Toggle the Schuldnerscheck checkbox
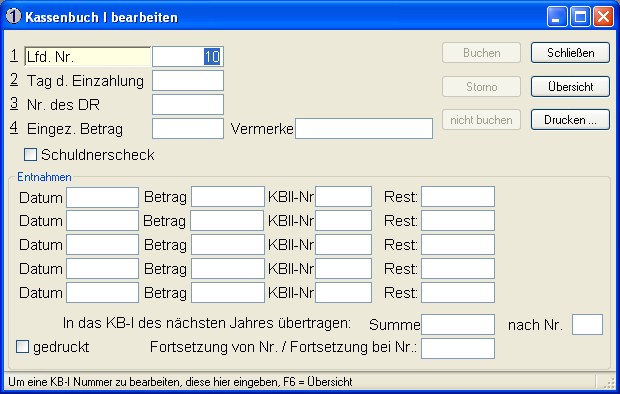Screen dimensions: 620x394 pyautogui.click(x=30, y=154)
